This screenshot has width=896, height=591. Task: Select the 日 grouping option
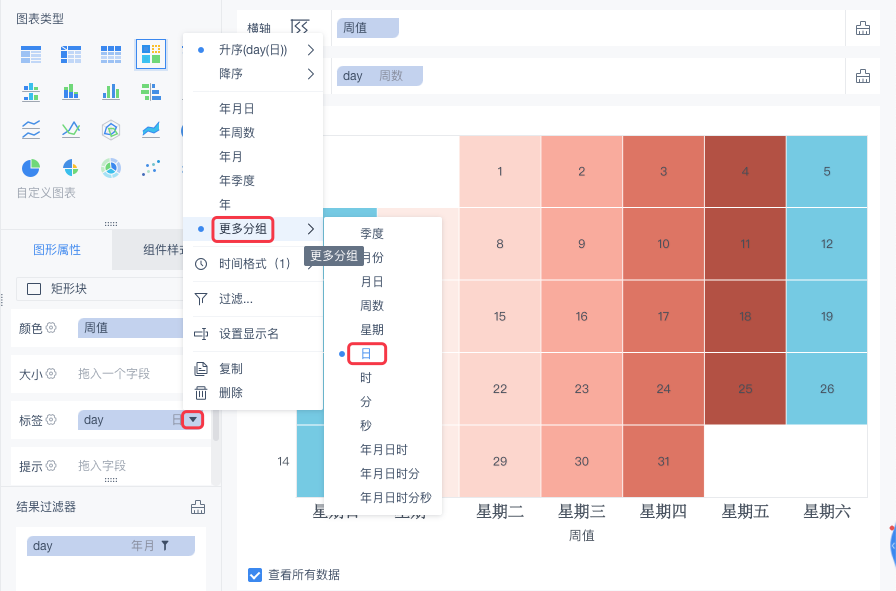tap(365, 353)
